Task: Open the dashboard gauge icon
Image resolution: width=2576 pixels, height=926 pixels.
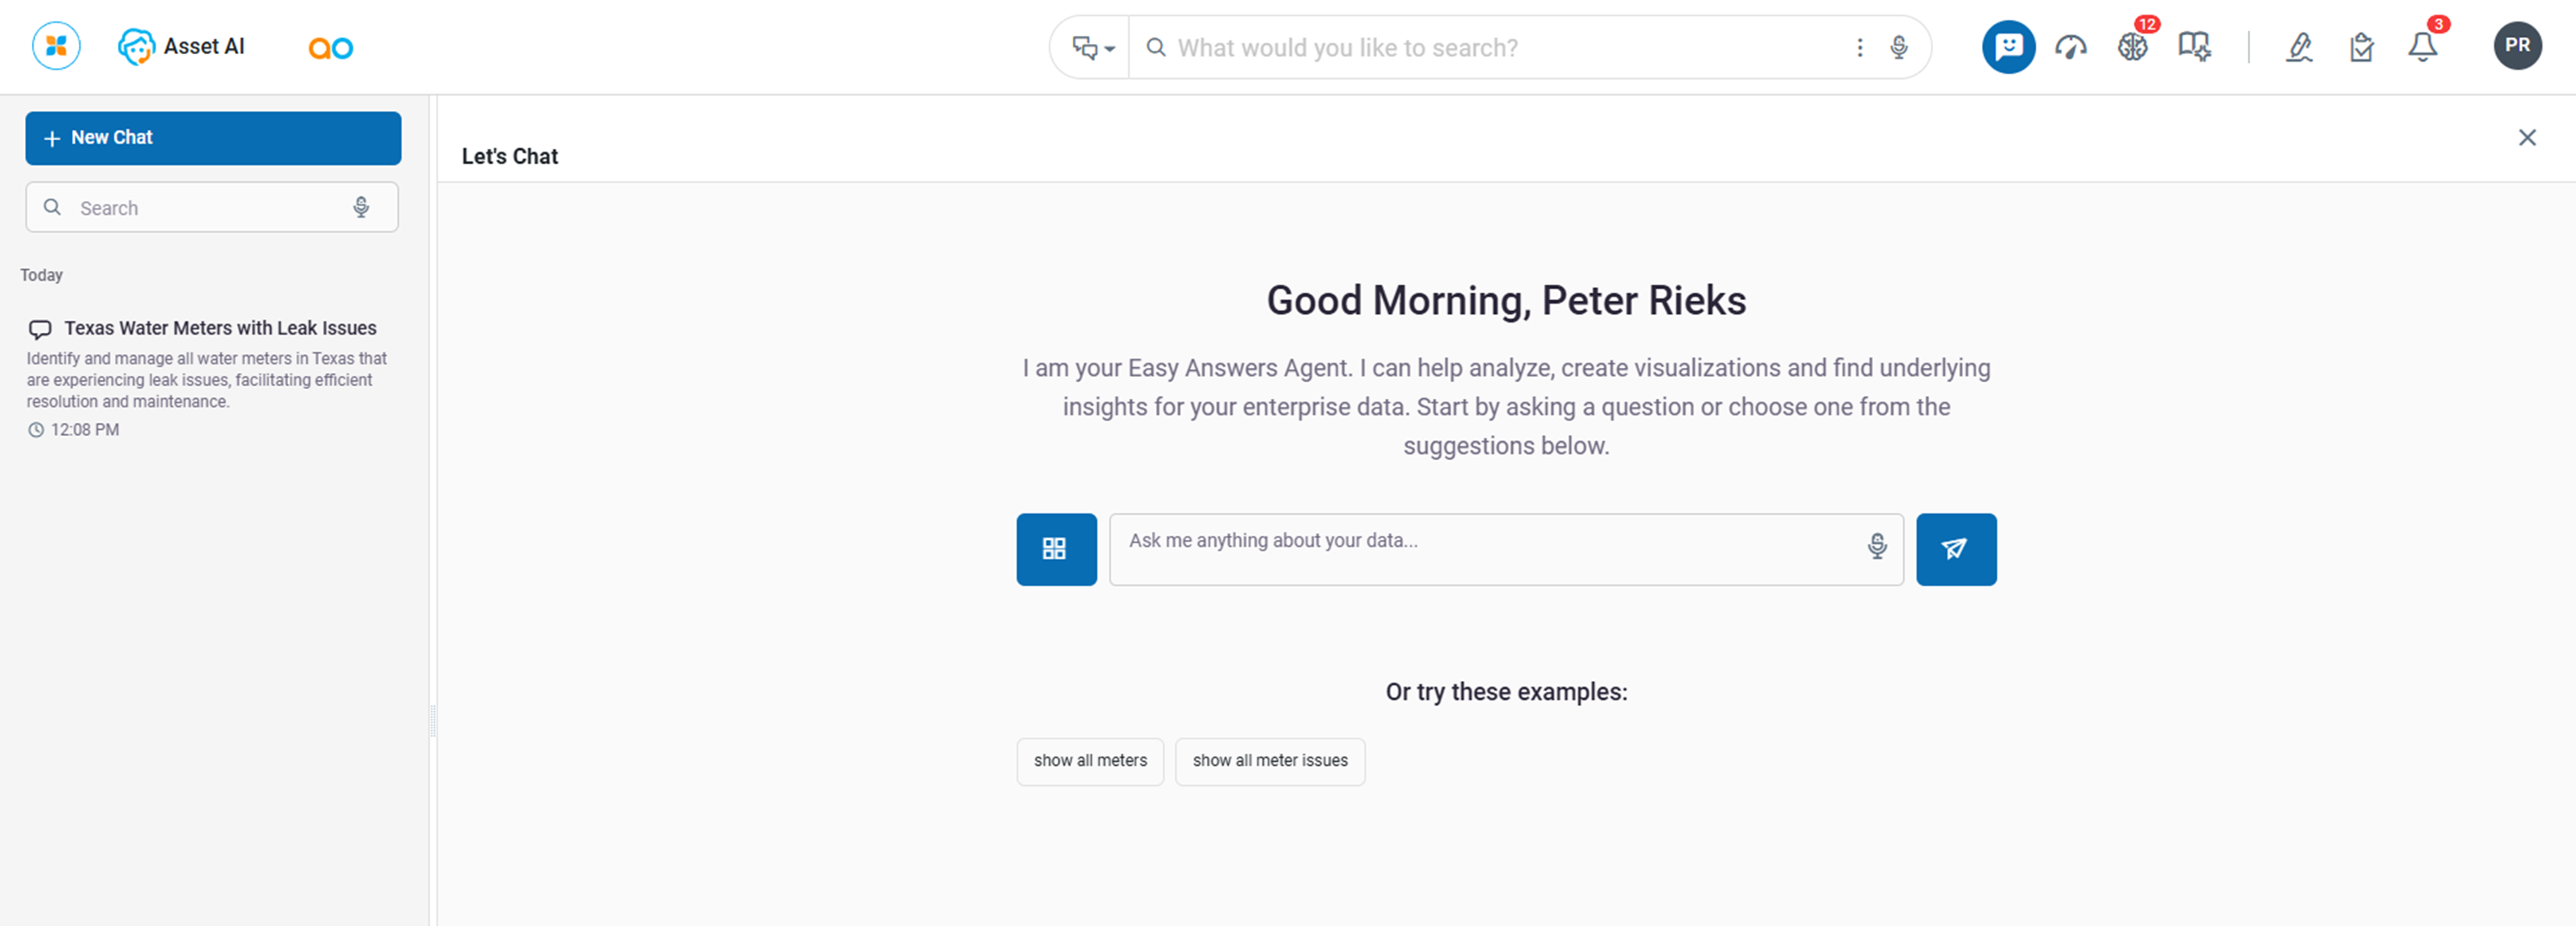Action: click(x=2070, y=46)
